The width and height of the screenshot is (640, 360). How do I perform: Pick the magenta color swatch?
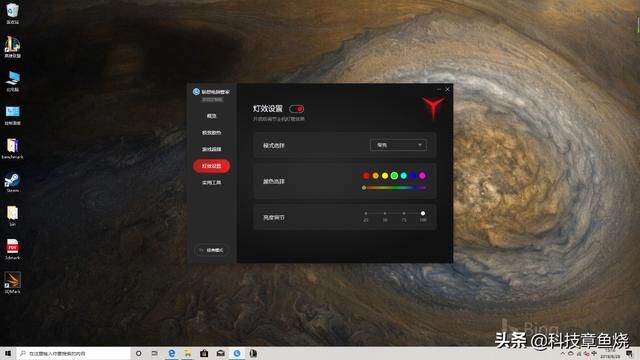[x=422, y=176]
